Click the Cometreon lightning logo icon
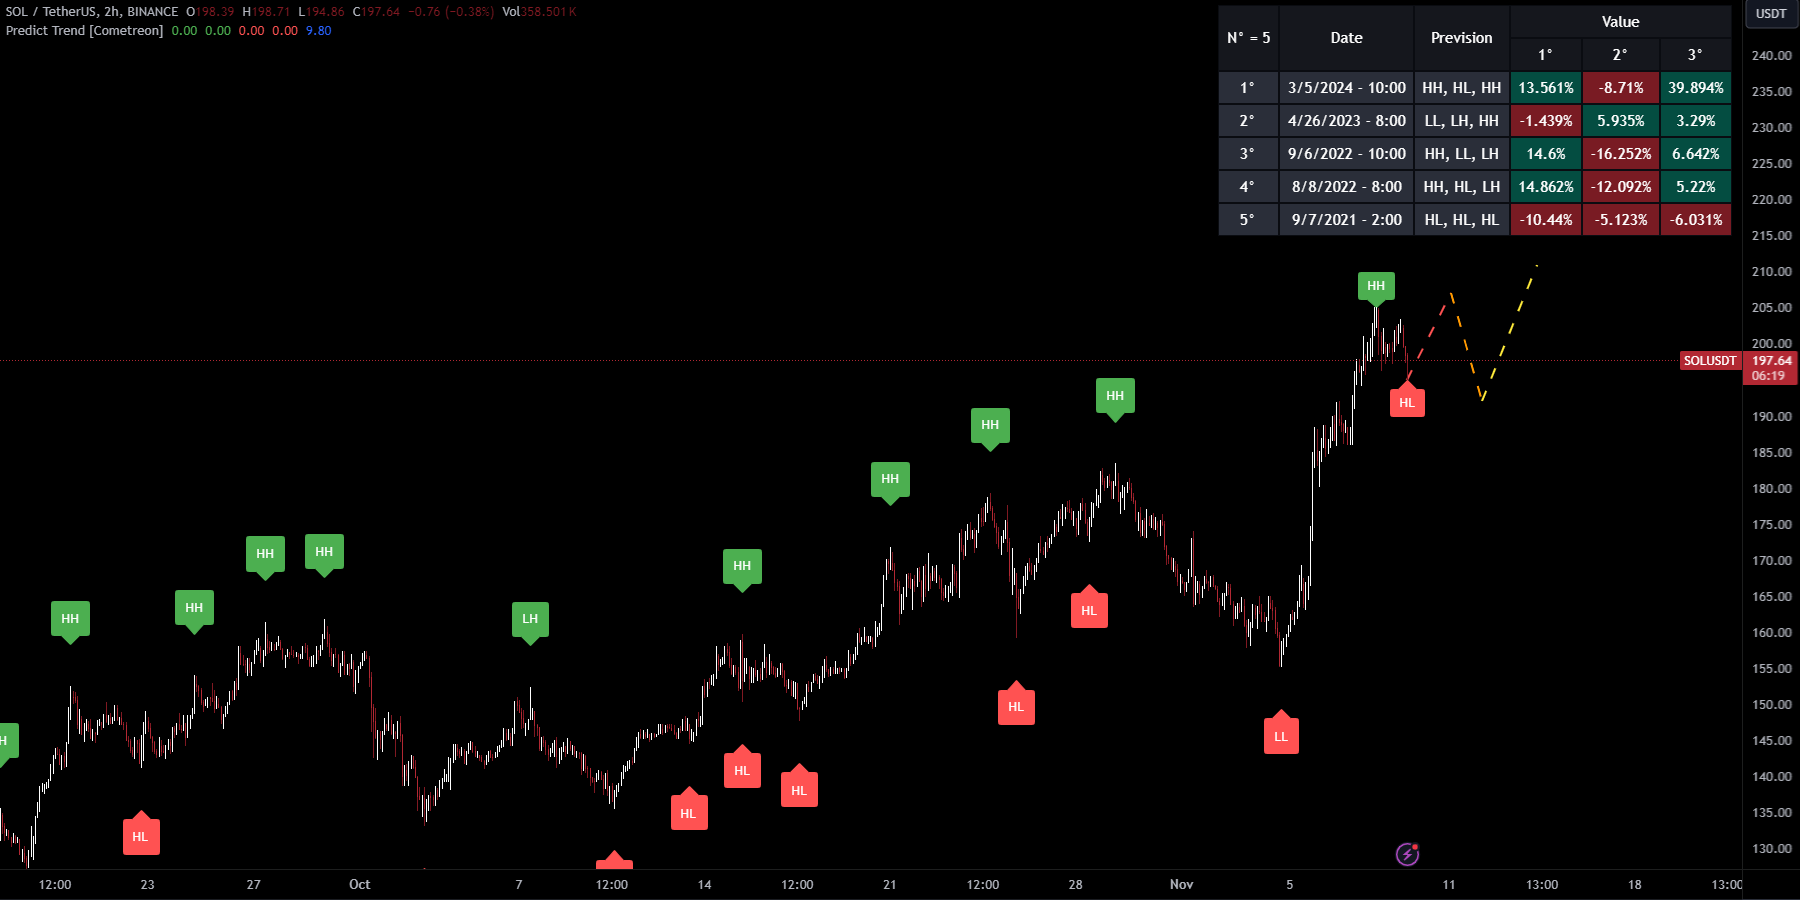 click(x=1409, y=853)
